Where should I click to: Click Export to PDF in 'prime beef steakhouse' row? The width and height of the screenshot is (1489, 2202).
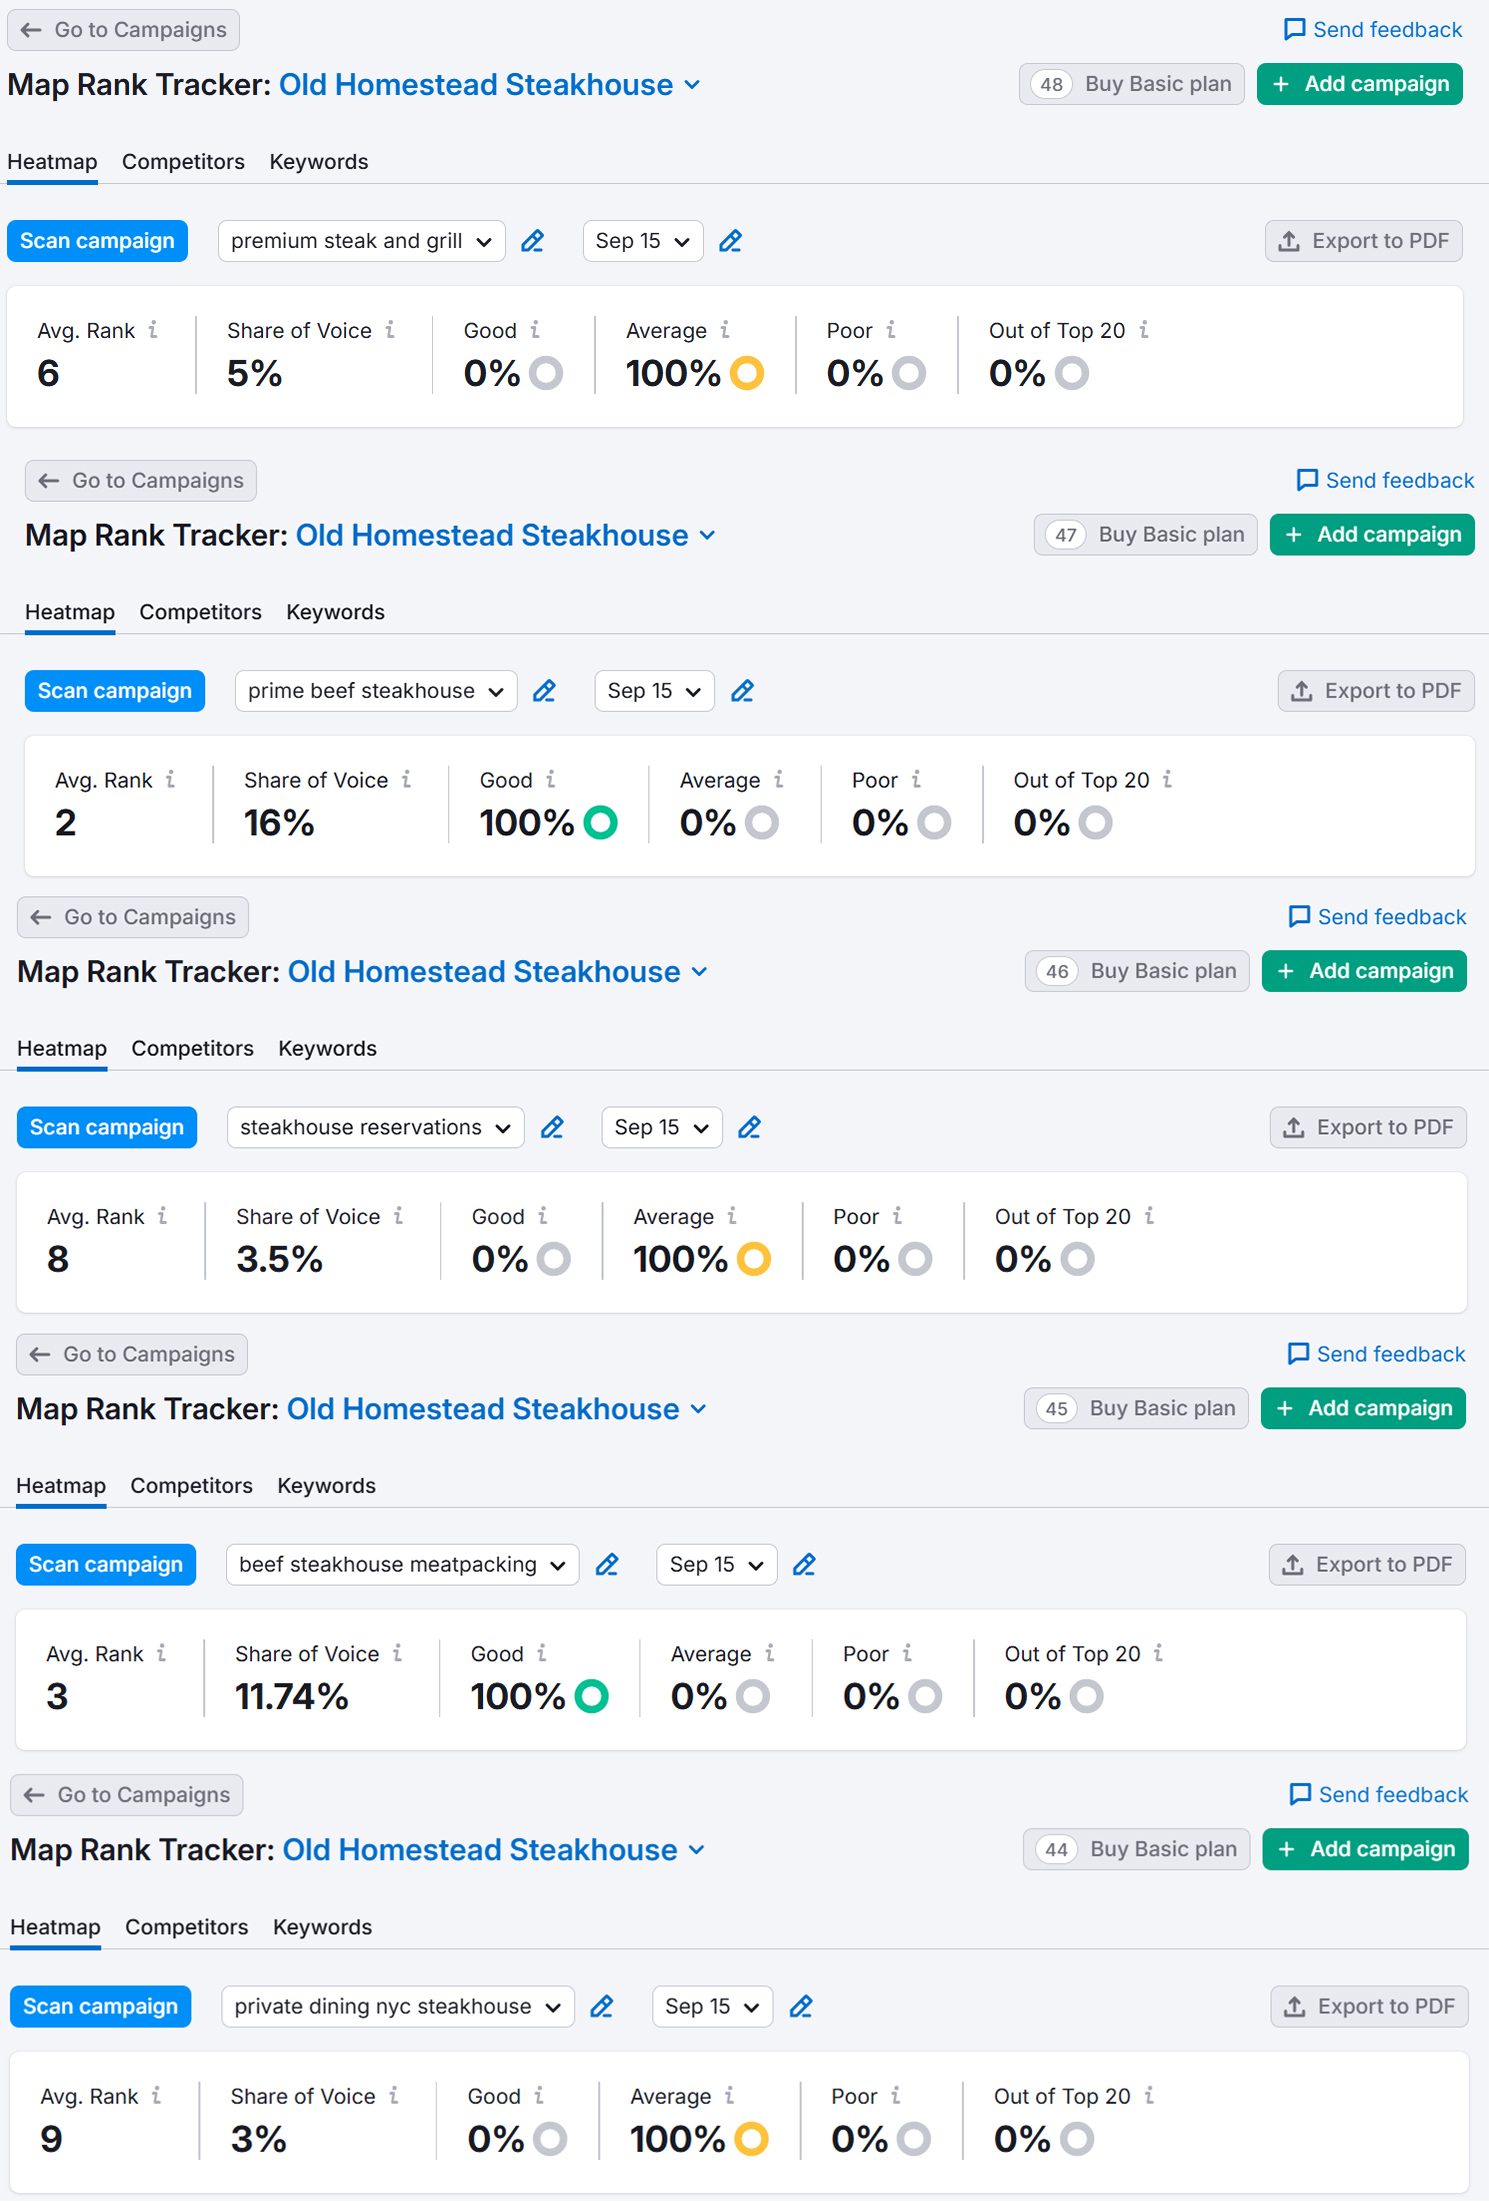click(x=1375, y=691)
